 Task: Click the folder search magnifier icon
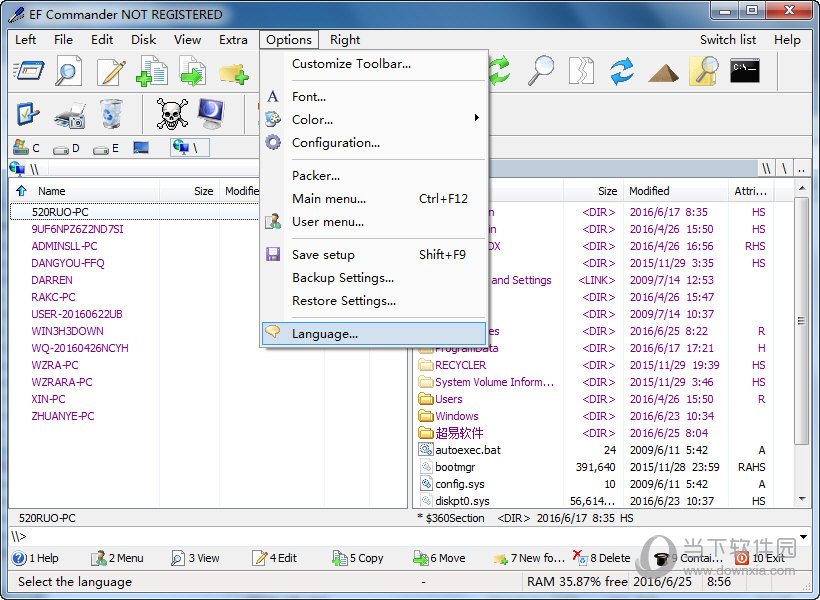coord(704,71)
